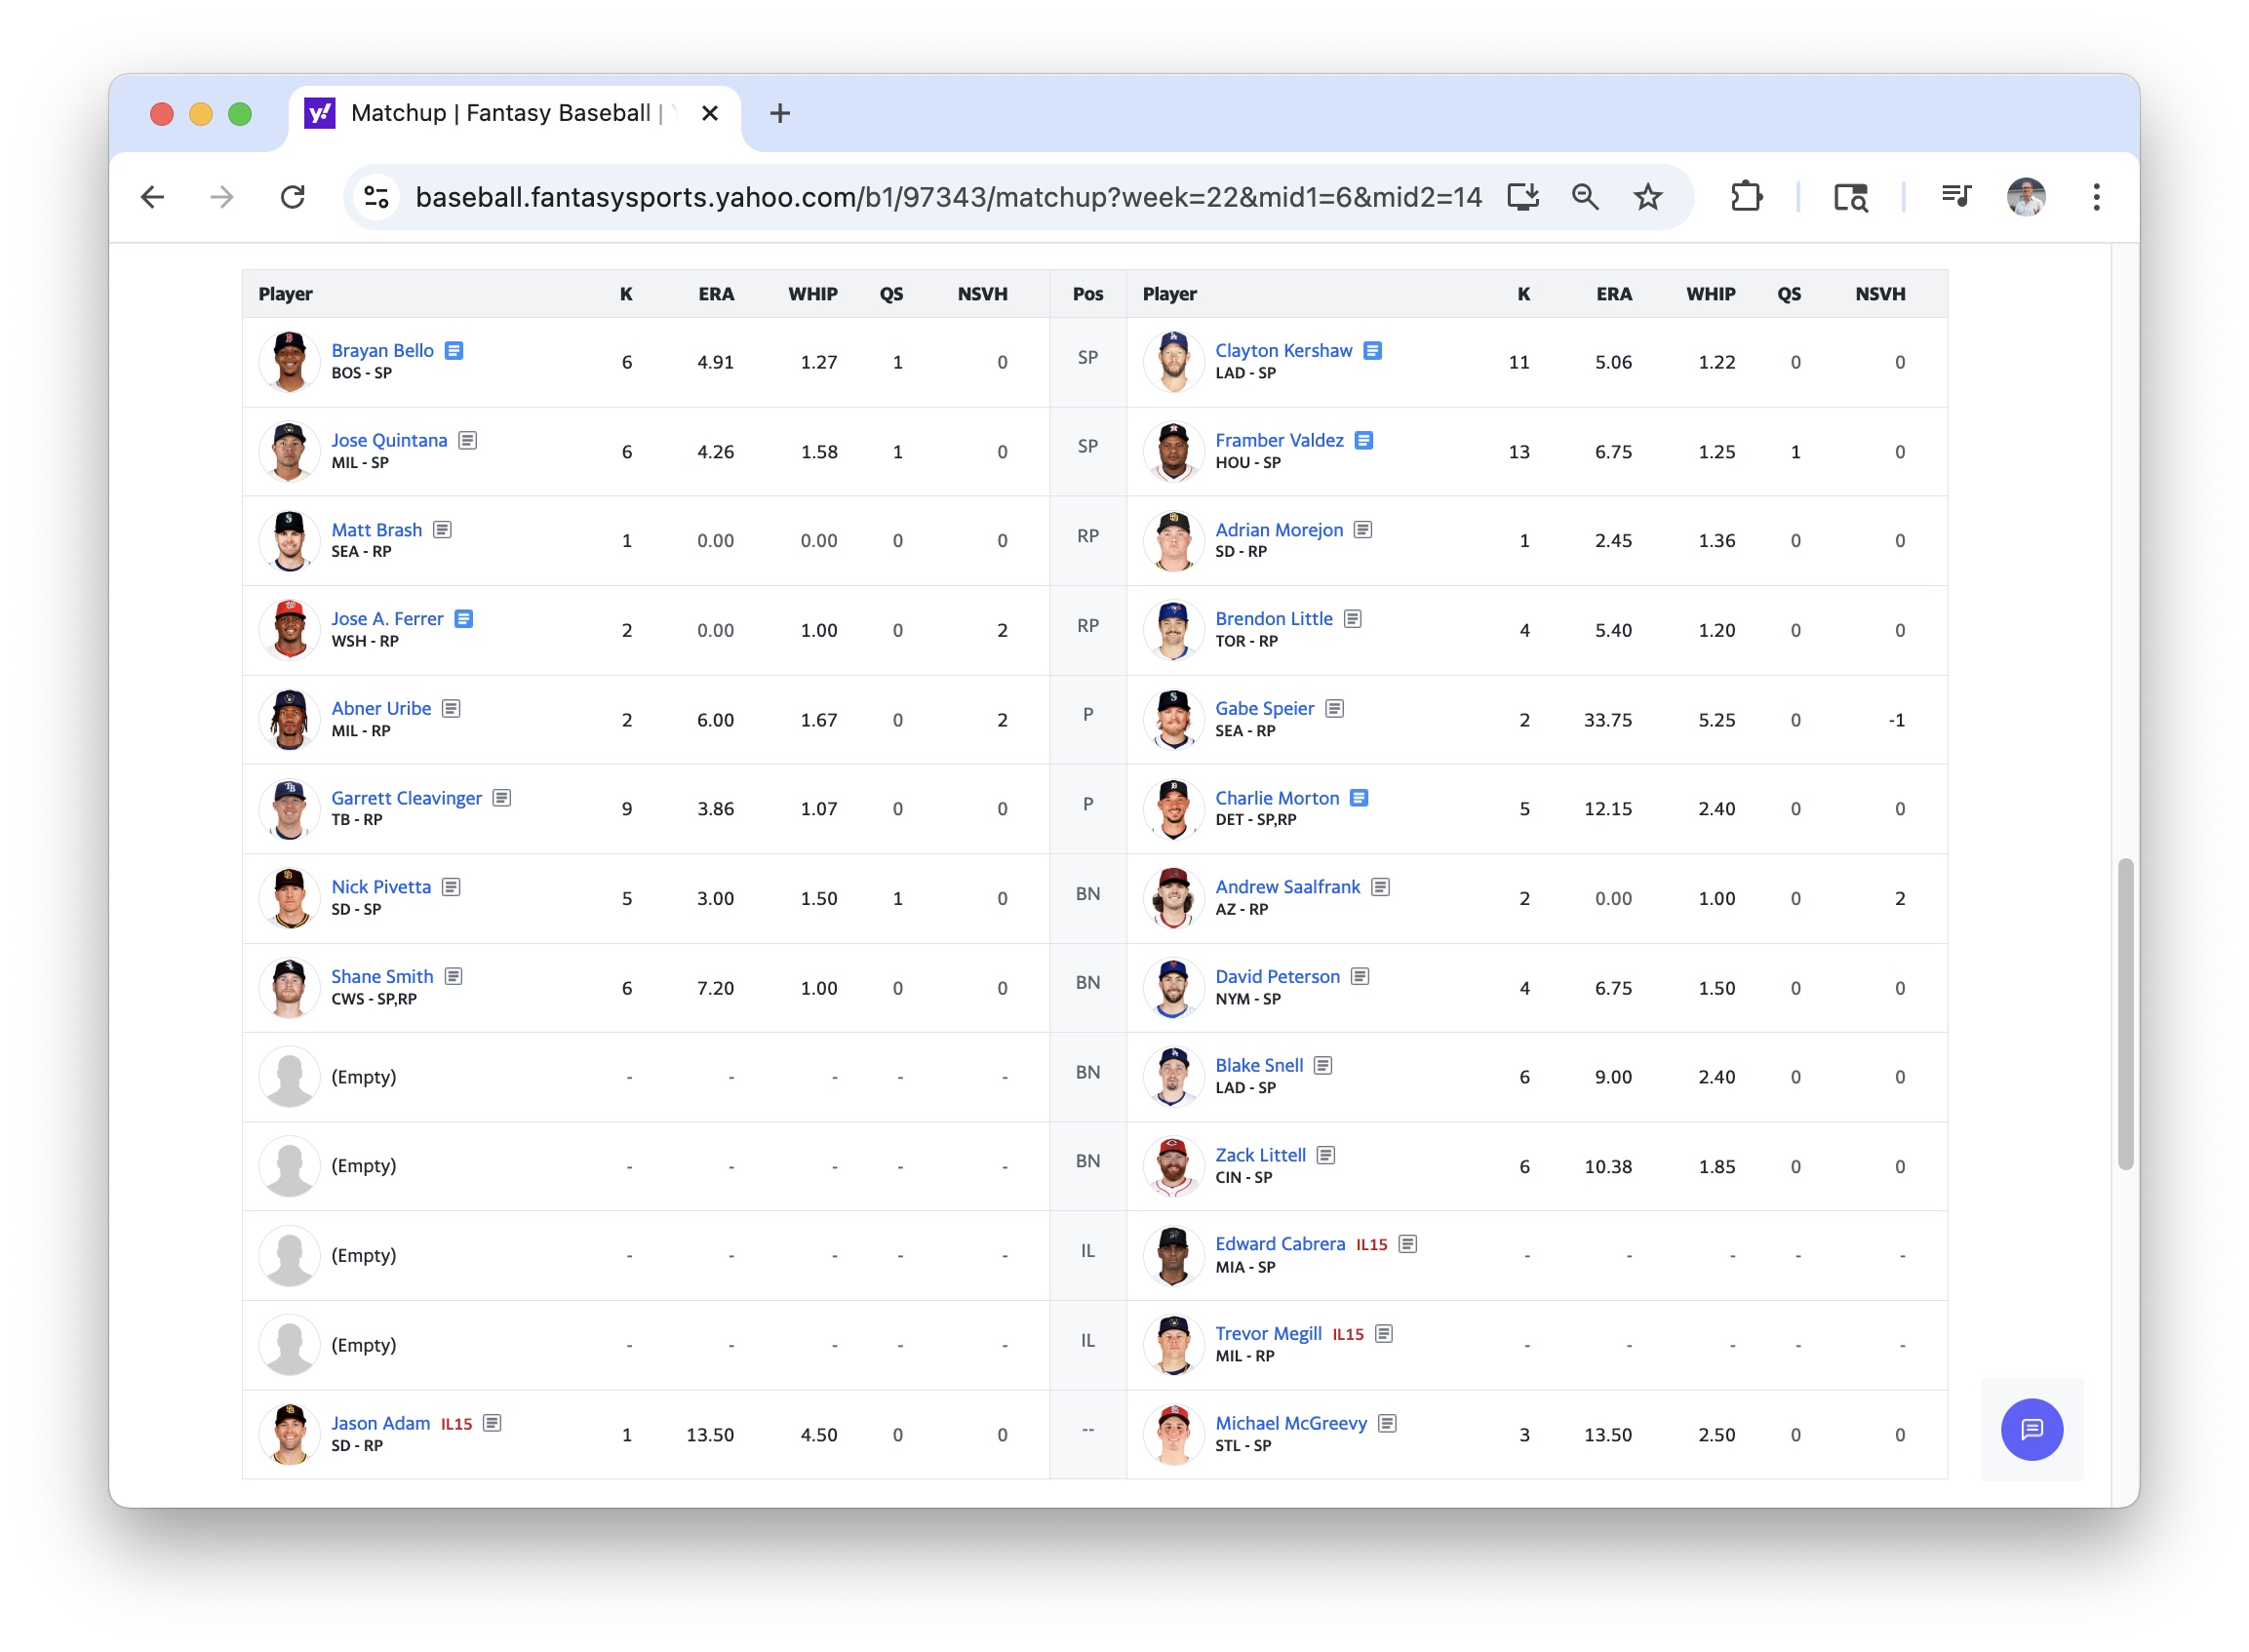The width and height of the screenshot is (2249, 1652).
Task: Open Clayton Kershaw player link
Action: pos(1283,351)
